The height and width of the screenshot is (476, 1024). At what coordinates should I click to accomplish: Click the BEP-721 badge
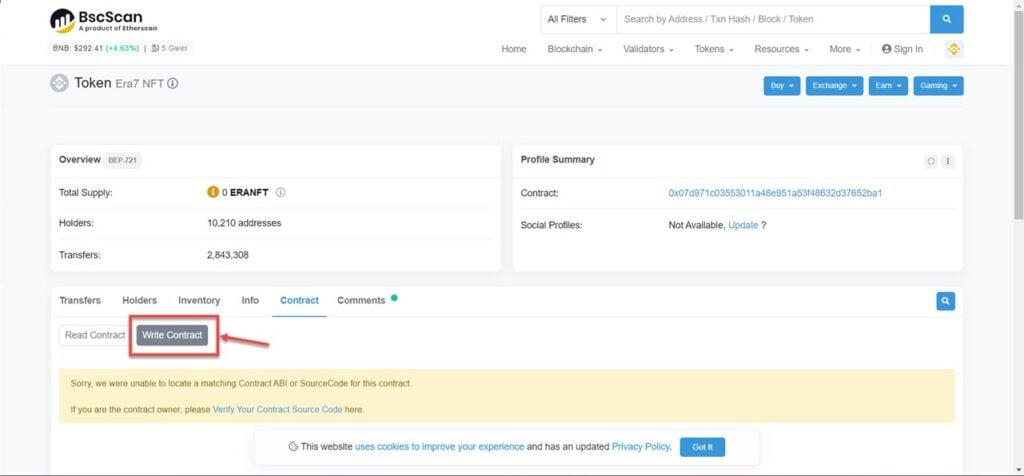pos(122,160)
